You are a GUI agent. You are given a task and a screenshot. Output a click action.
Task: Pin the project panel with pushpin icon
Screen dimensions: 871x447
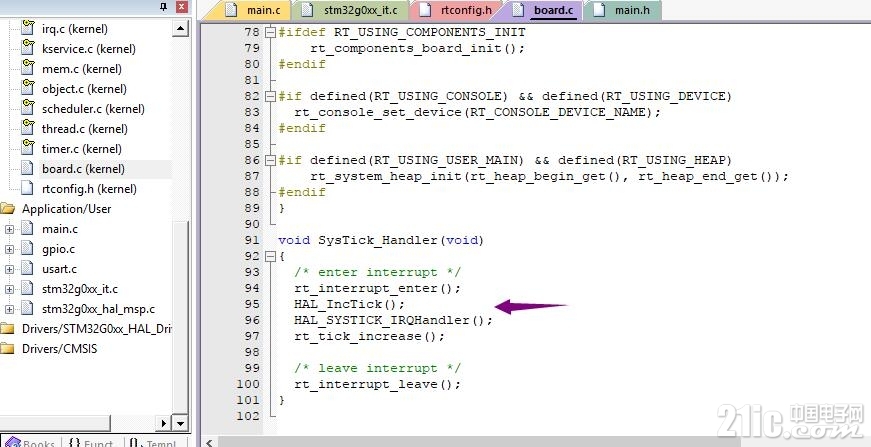pos(164,7)
